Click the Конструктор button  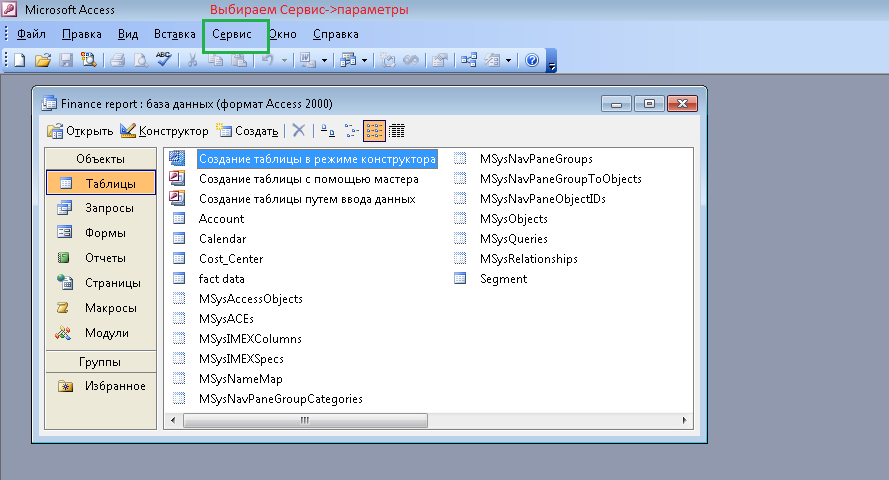tap(164, 131)
